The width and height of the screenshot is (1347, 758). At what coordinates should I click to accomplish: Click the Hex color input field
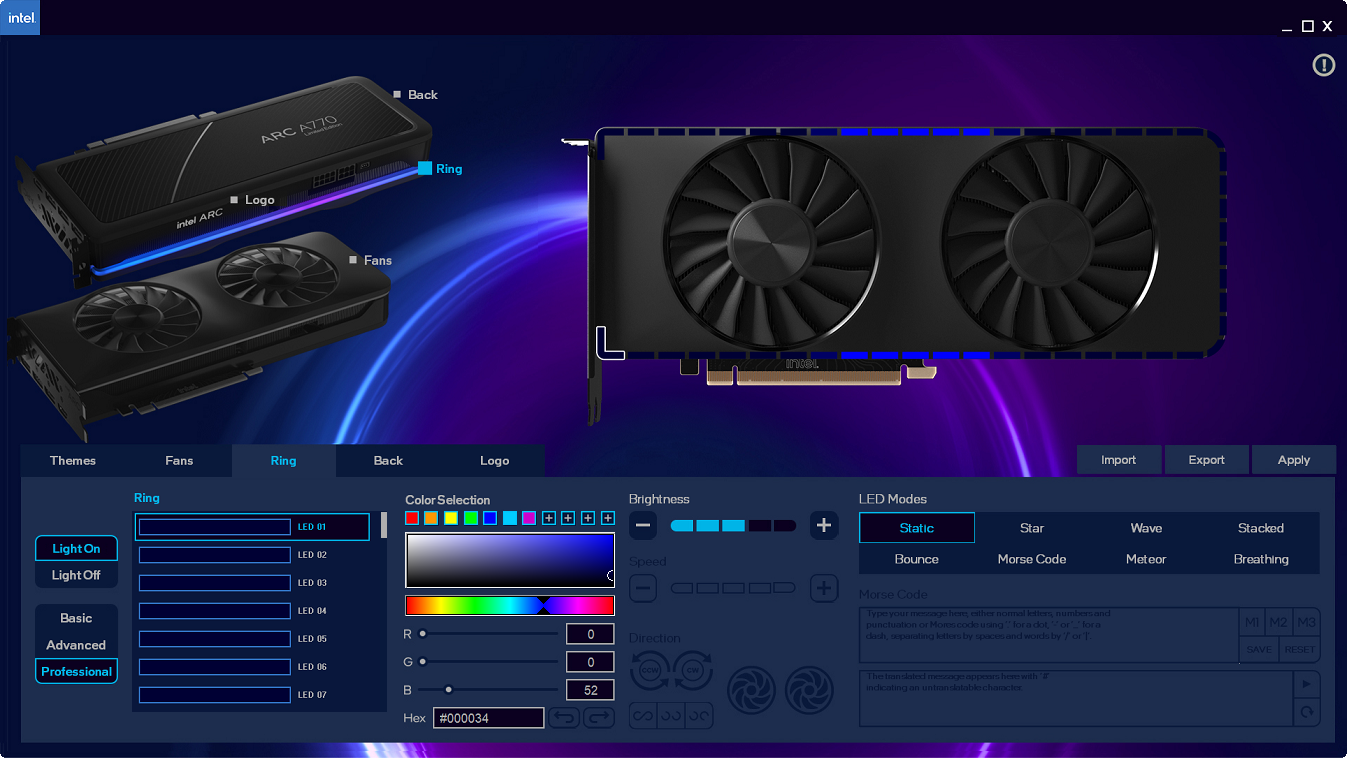coord(489,718)
